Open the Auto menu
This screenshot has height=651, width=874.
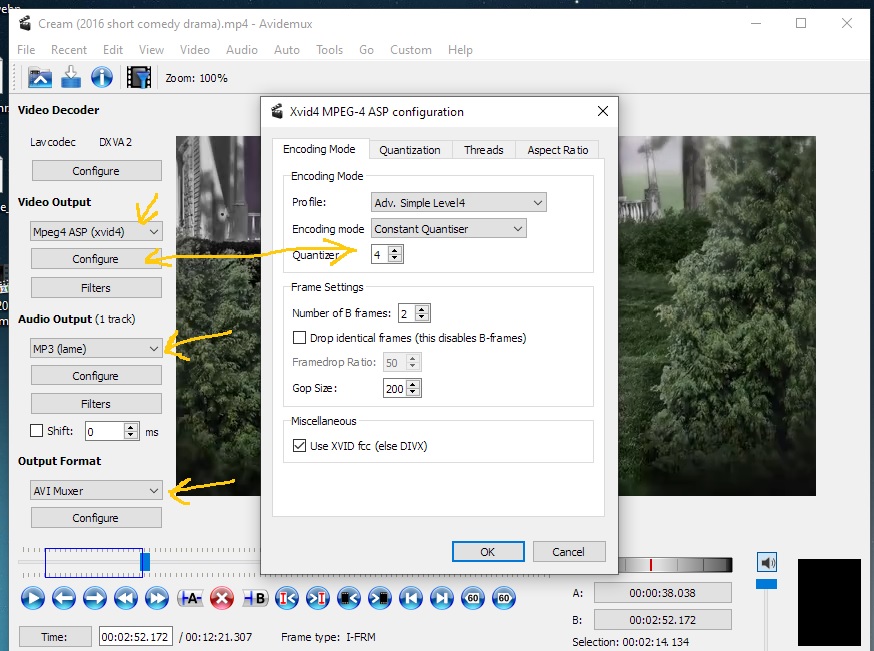pyautogui.click(x=287, y=50)
